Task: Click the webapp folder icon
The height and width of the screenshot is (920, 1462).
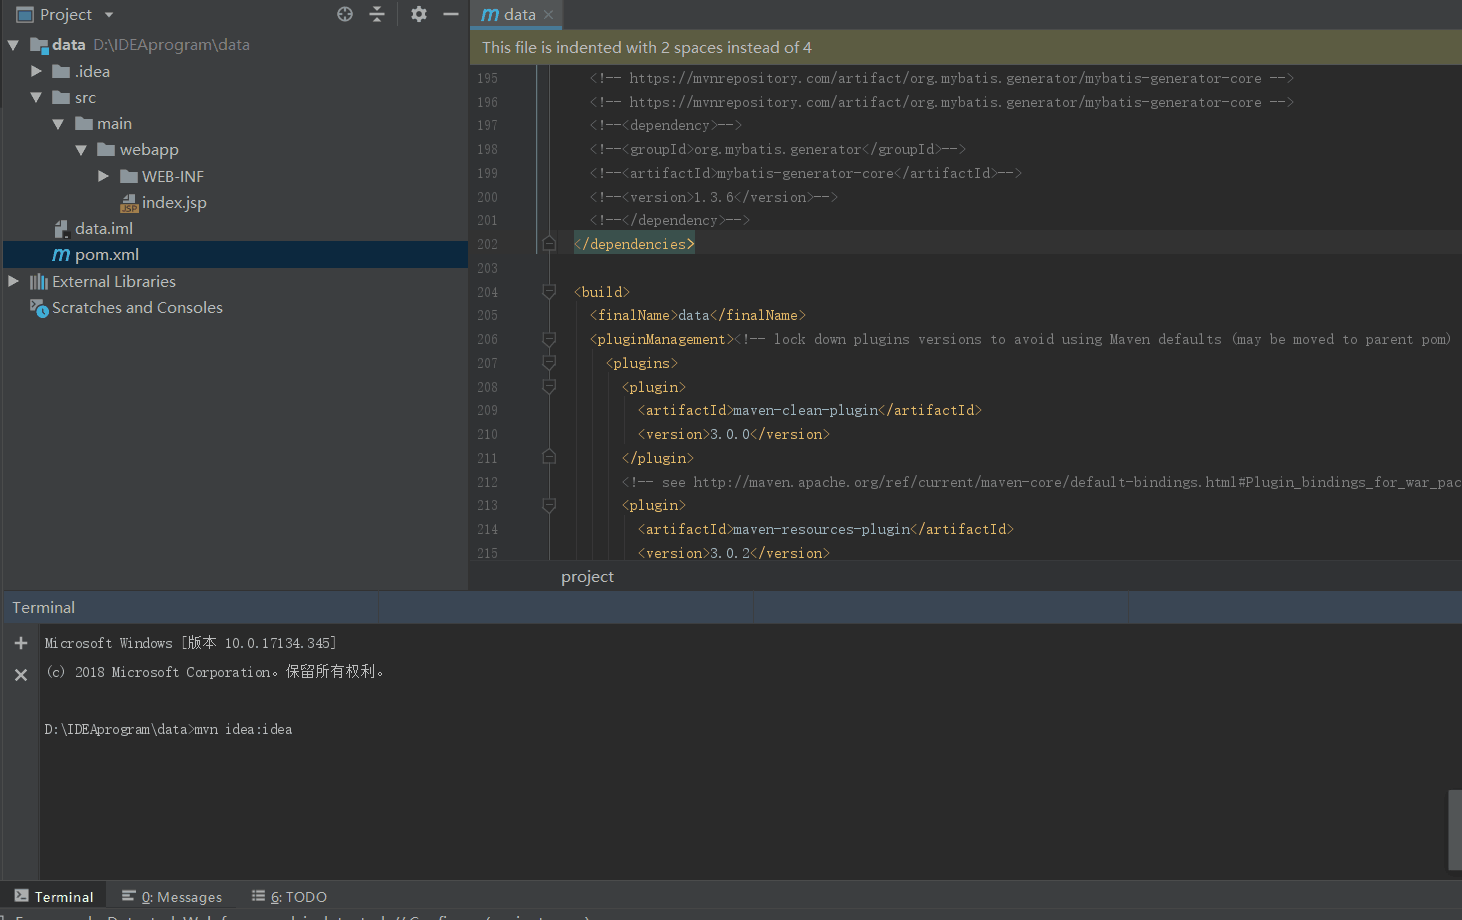Action: click(x=106, y=150)
